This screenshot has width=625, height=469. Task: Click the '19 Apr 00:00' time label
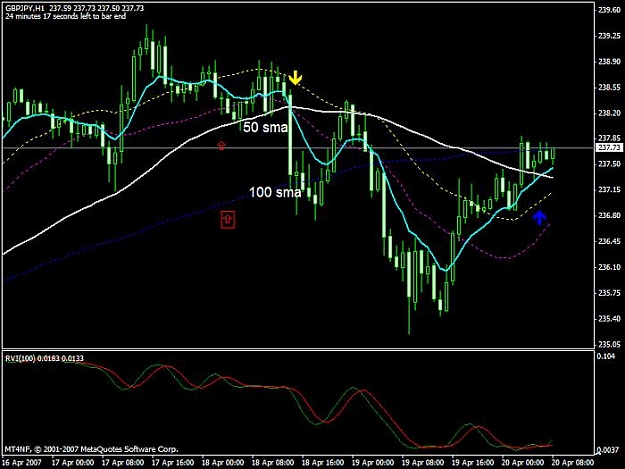(x=373, y=463)
